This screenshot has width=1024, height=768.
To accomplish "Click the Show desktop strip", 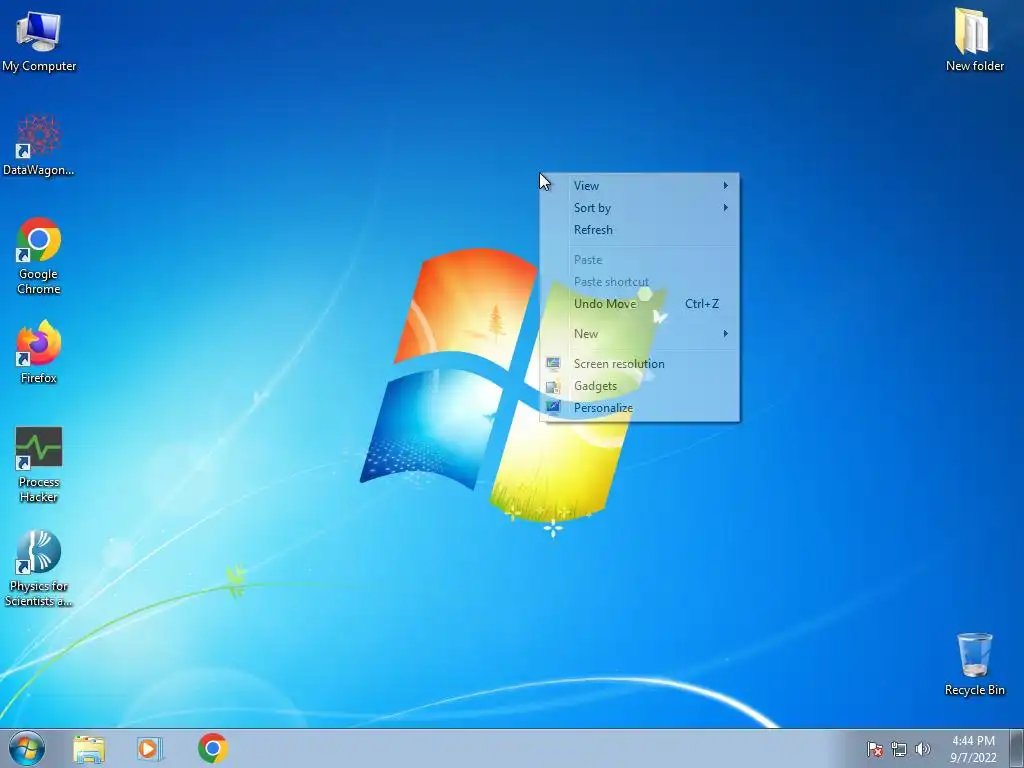I will (1017, 748).
